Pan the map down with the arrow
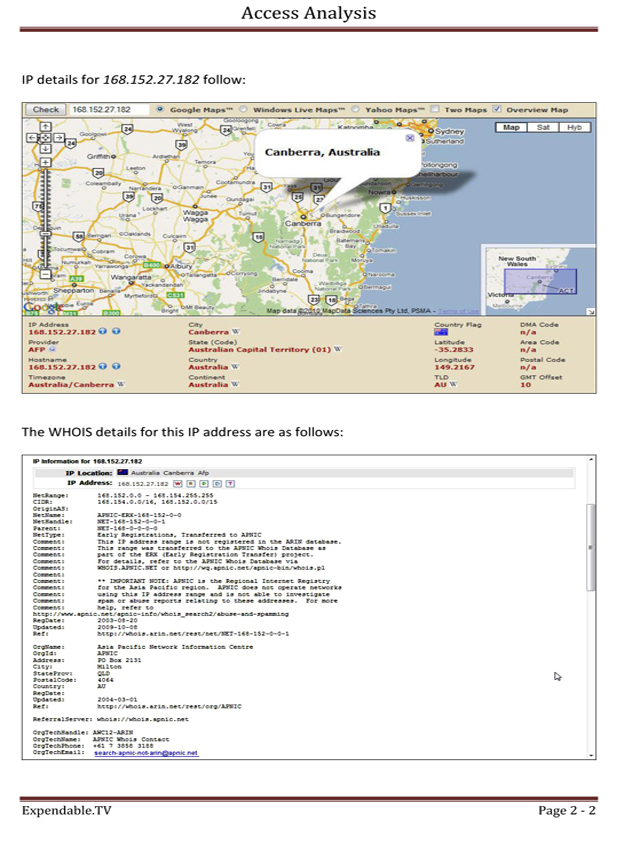 pos(45,148)
